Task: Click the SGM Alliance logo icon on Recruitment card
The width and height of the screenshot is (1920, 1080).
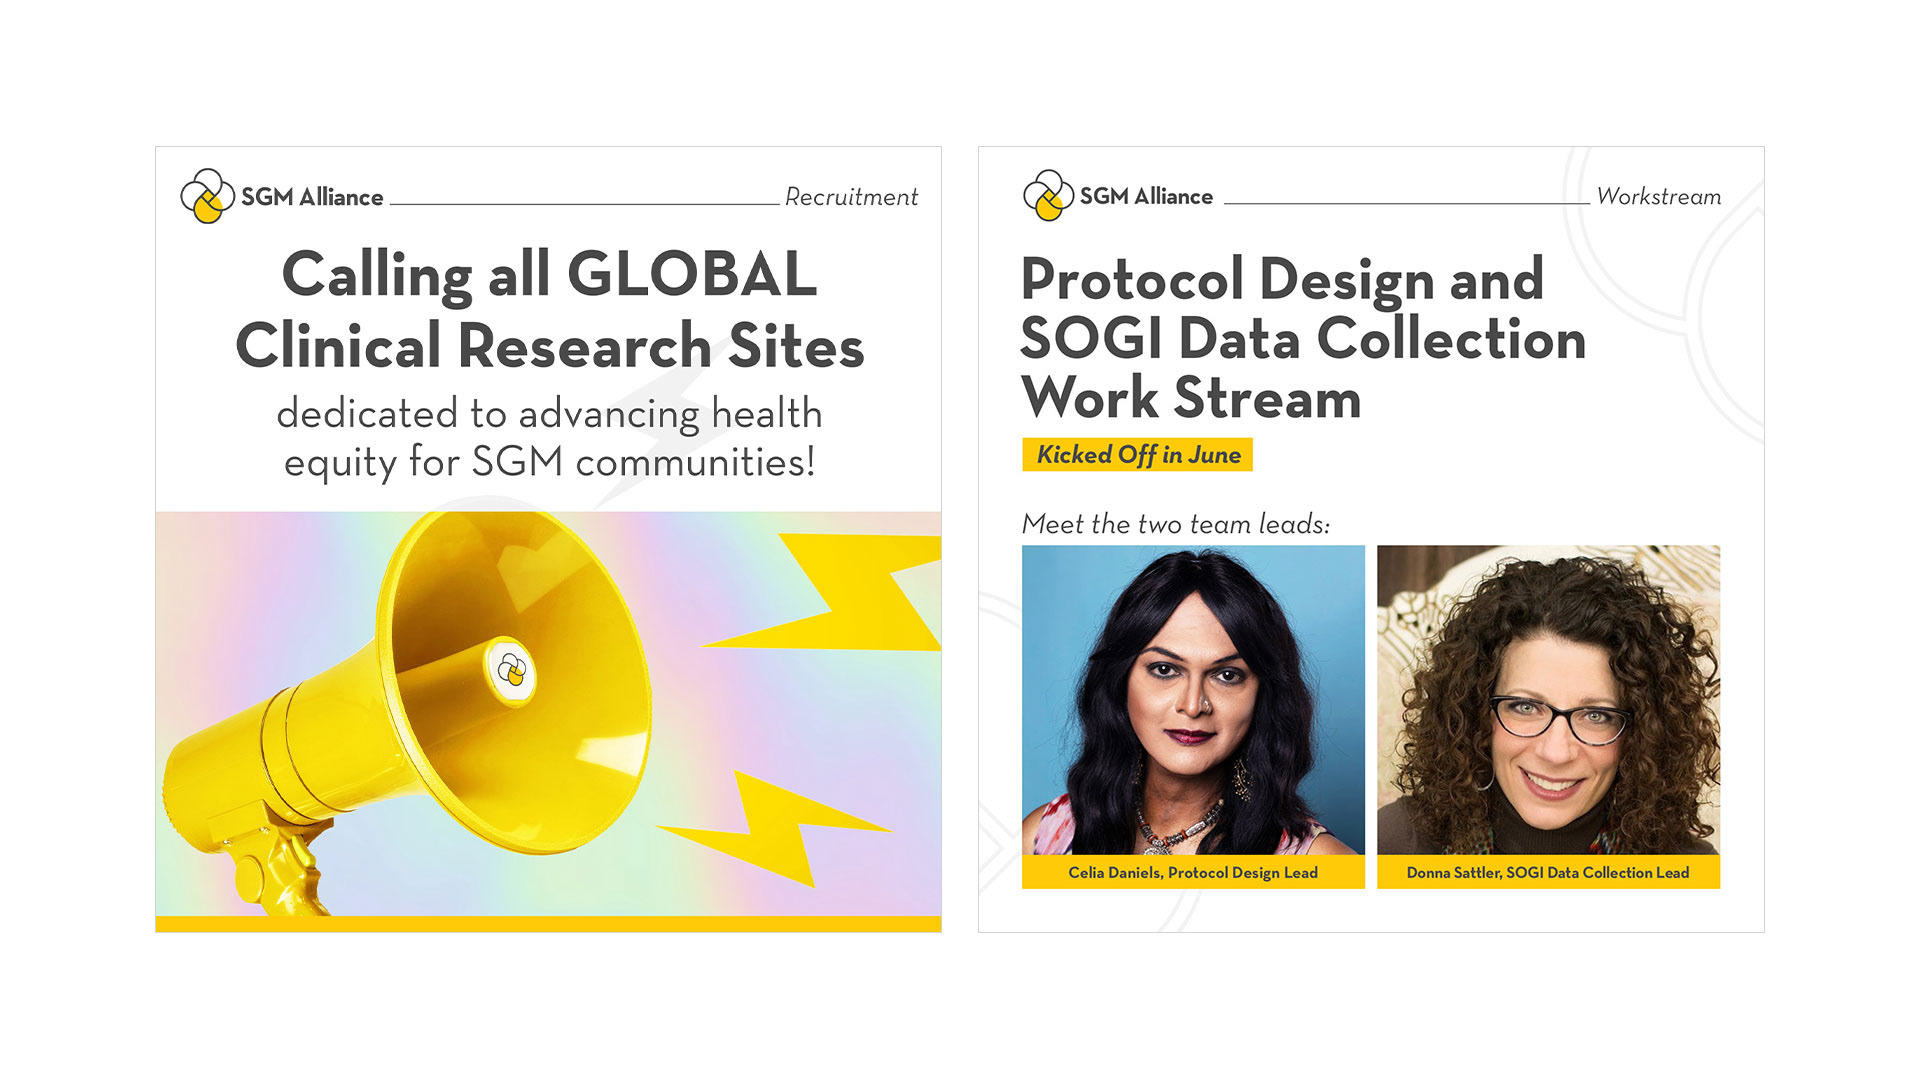Action: [207, 196]
